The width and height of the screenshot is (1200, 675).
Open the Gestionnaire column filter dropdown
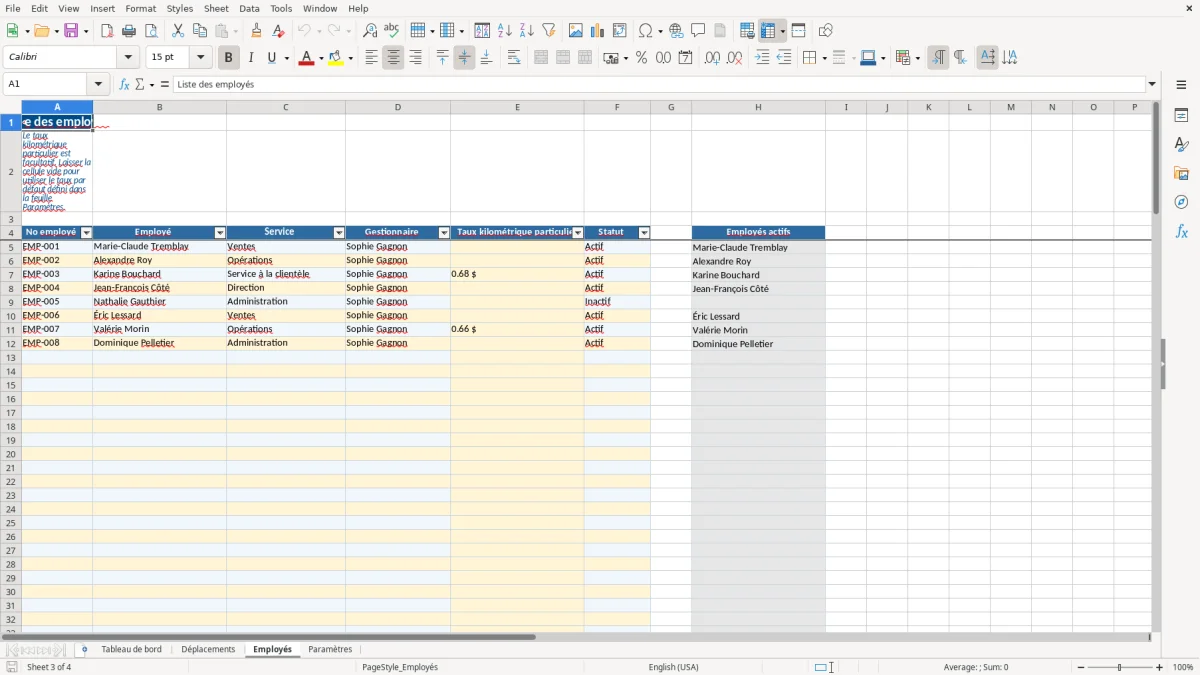click(444, 233)
